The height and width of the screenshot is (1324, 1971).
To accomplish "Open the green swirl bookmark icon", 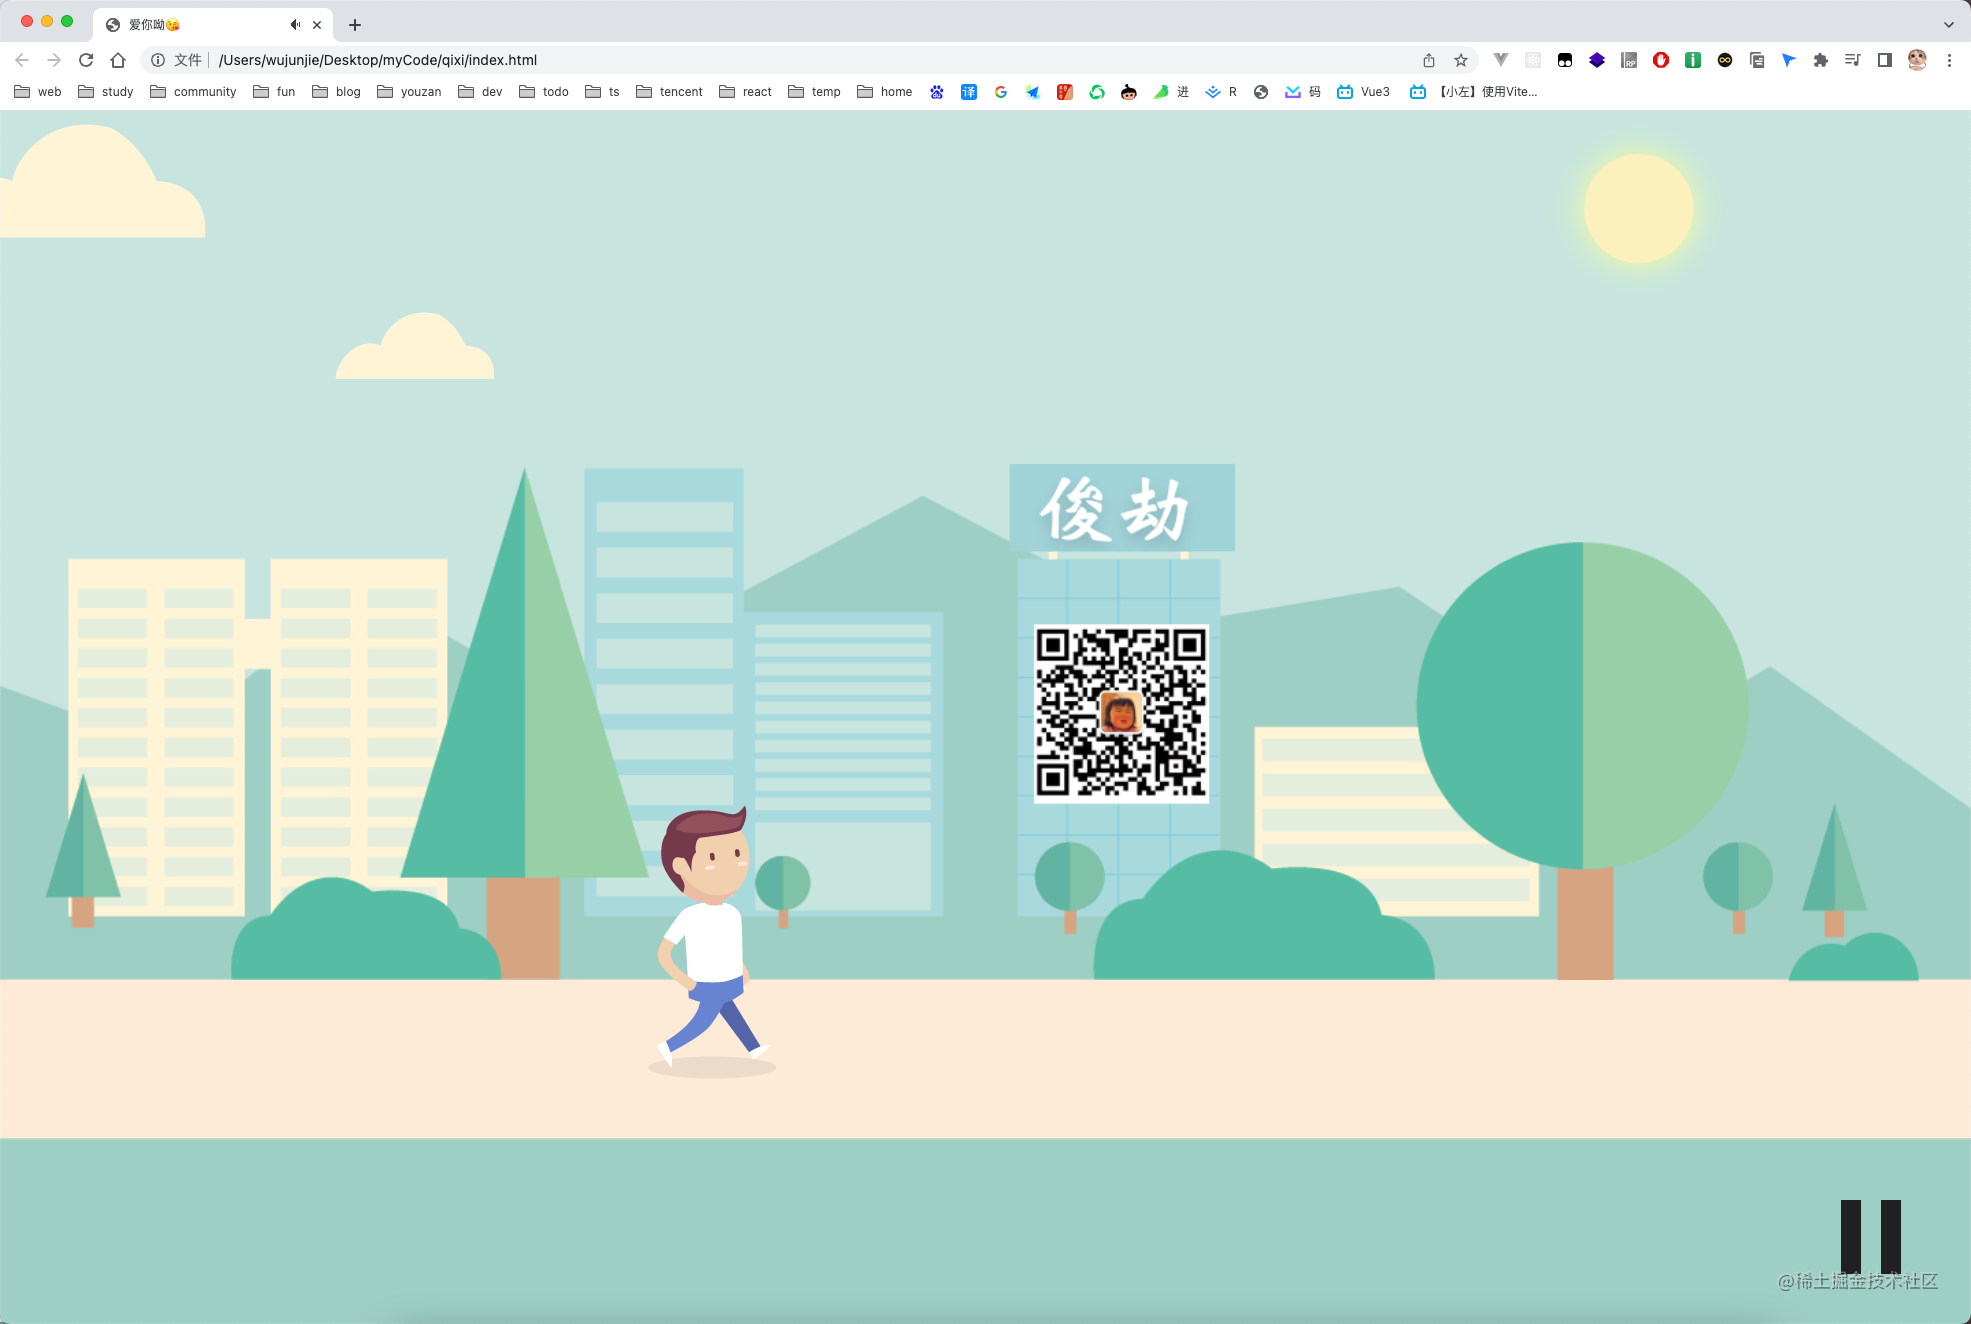I will tap(1097, 92).
